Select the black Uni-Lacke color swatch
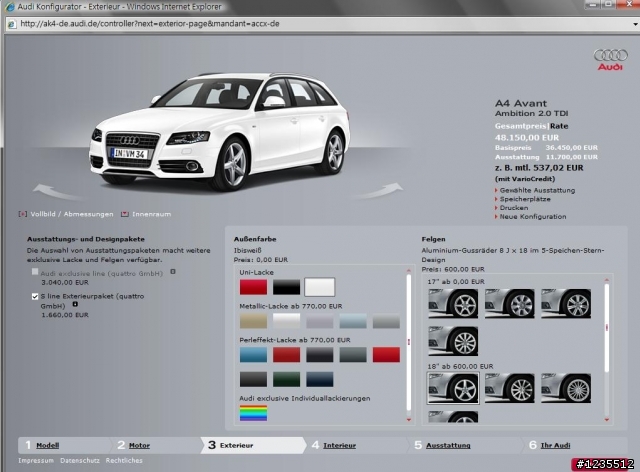The width and height of the screenshot is (640, 472). click(x=287, y=287)
